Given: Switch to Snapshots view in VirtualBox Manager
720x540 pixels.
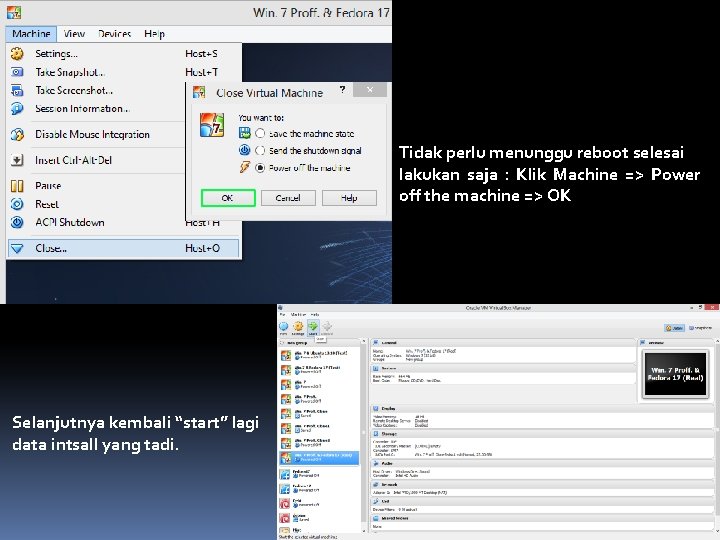Looking at the screenshot, I should 700,328.
